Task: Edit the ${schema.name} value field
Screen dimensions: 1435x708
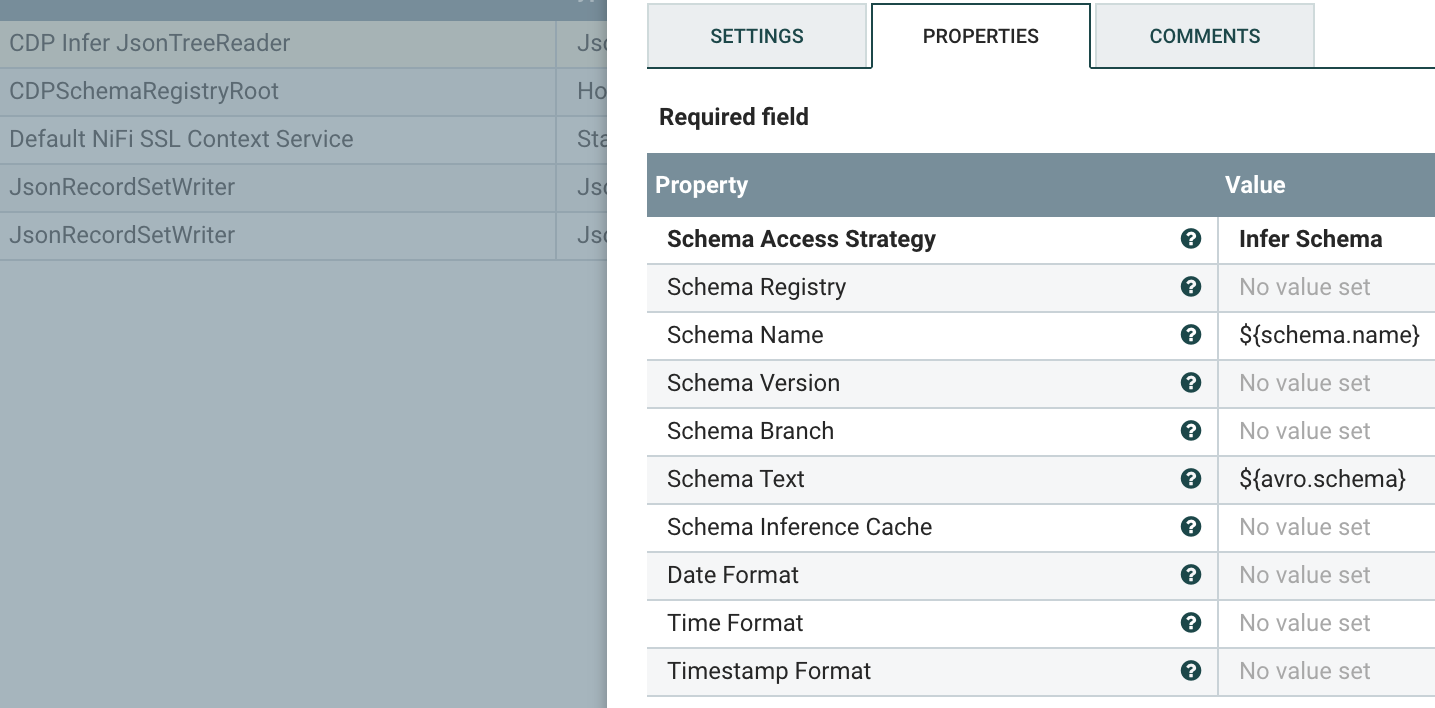Action: (x=1328, y=335)
